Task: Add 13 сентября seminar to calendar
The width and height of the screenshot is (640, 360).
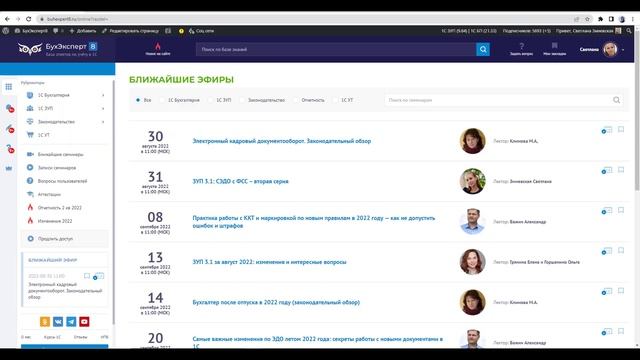Action: [x=607, y=251]
